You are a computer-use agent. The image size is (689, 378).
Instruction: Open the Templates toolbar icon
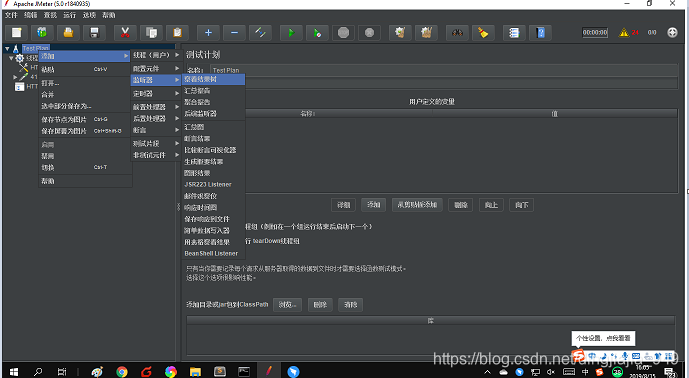(x=42, y=33)
